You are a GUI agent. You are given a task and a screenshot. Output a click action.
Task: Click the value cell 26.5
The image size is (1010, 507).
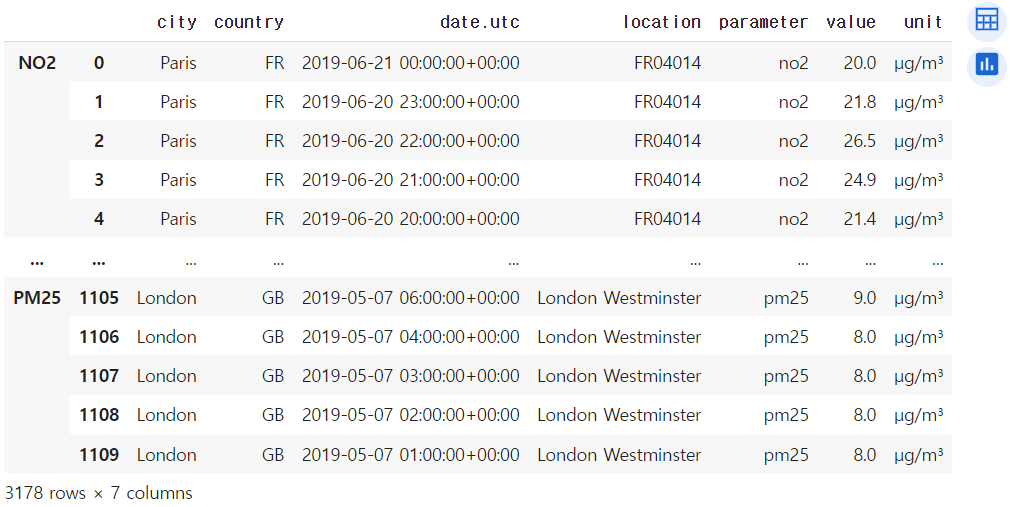860,141
